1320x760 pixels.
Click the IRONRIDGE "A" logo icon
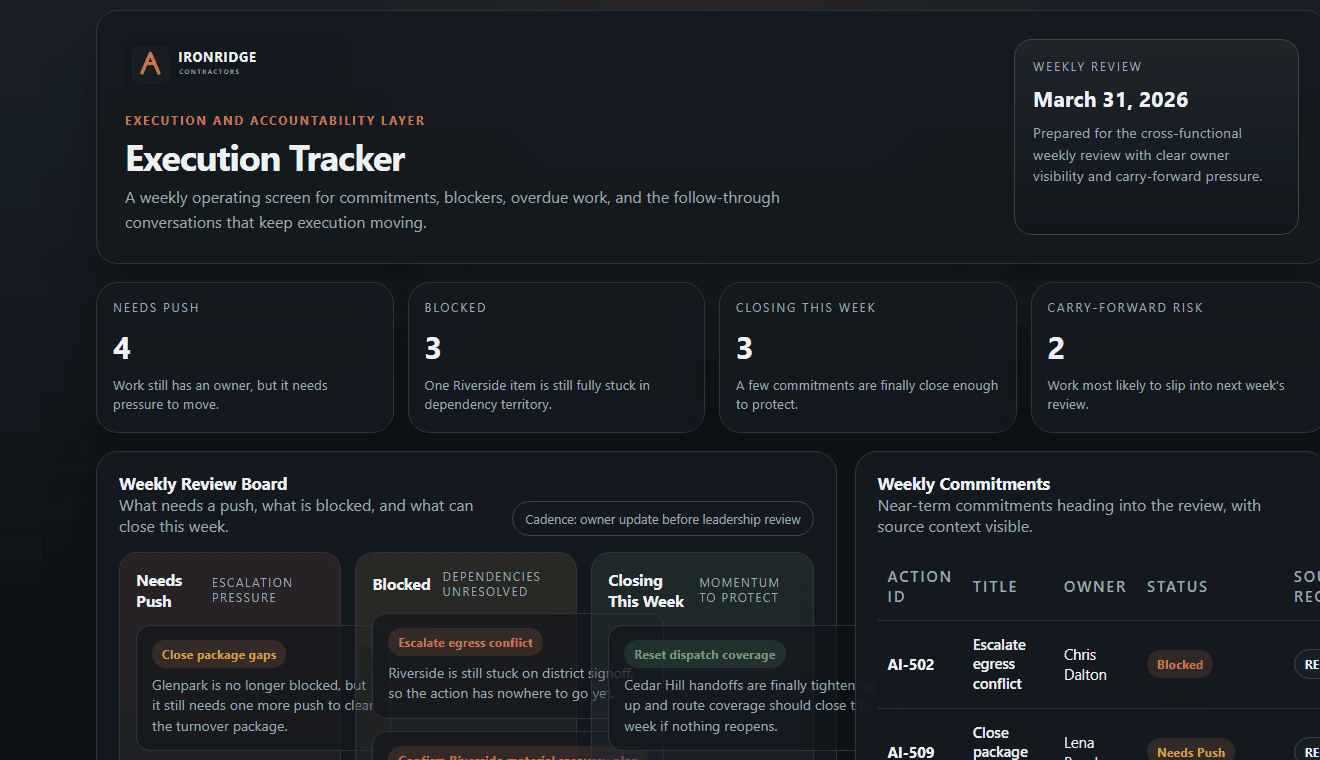point(149,63)
